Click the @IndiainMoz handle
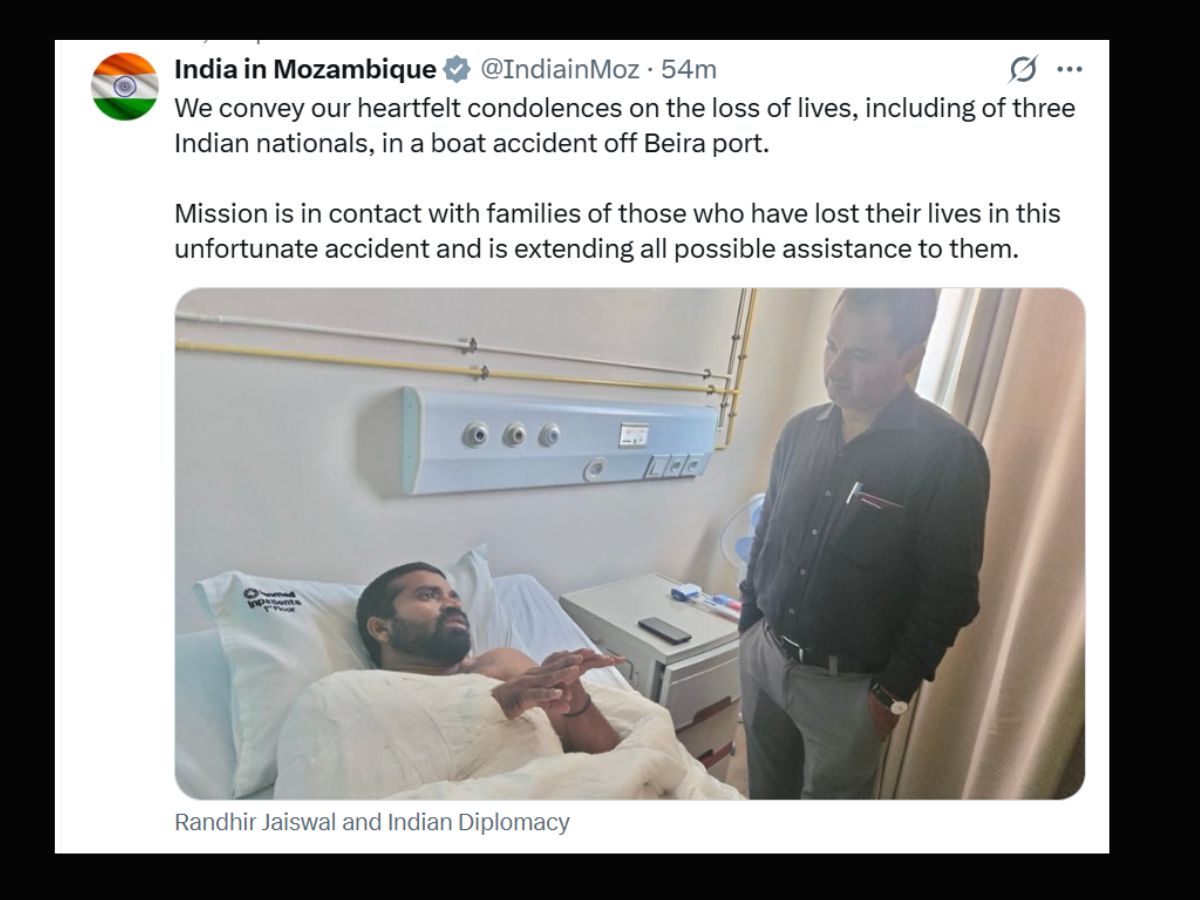Viewport: 1200px width, 900px height. point(556,70)
